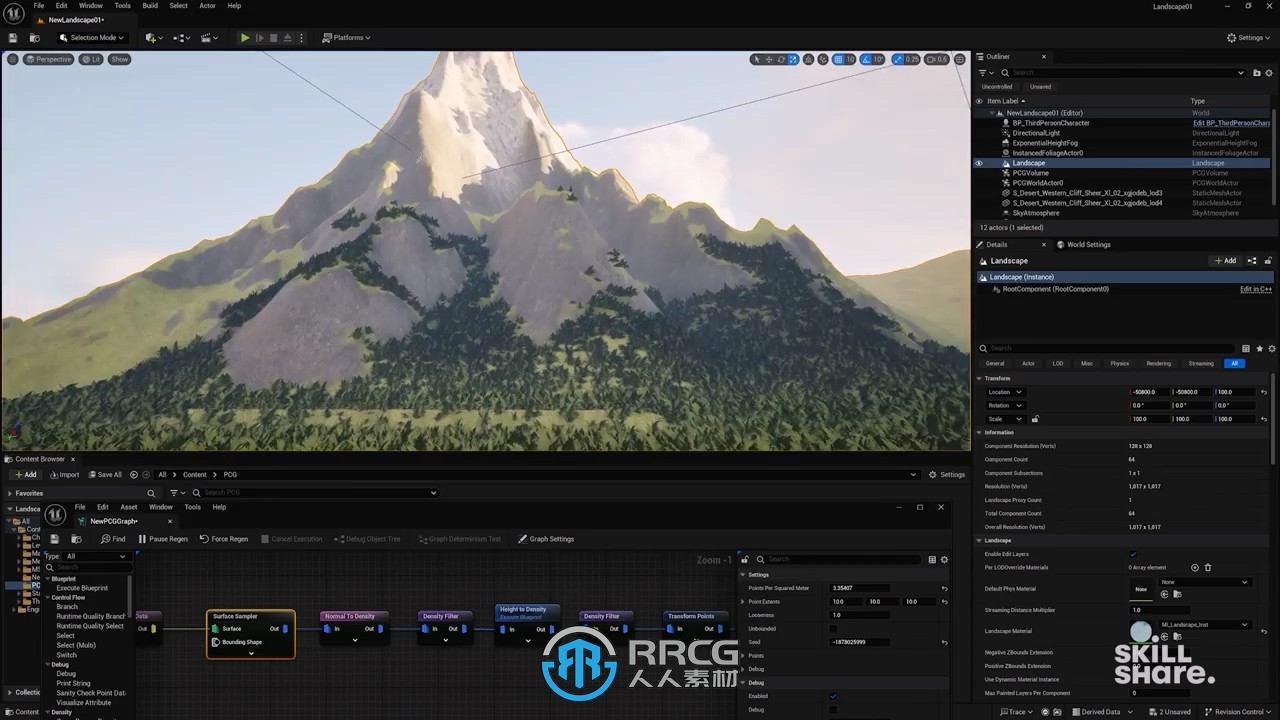Screen dimensions: 1280x720
Task: Open Settings in the main toolbar
Action: [x=1248, y=38]
